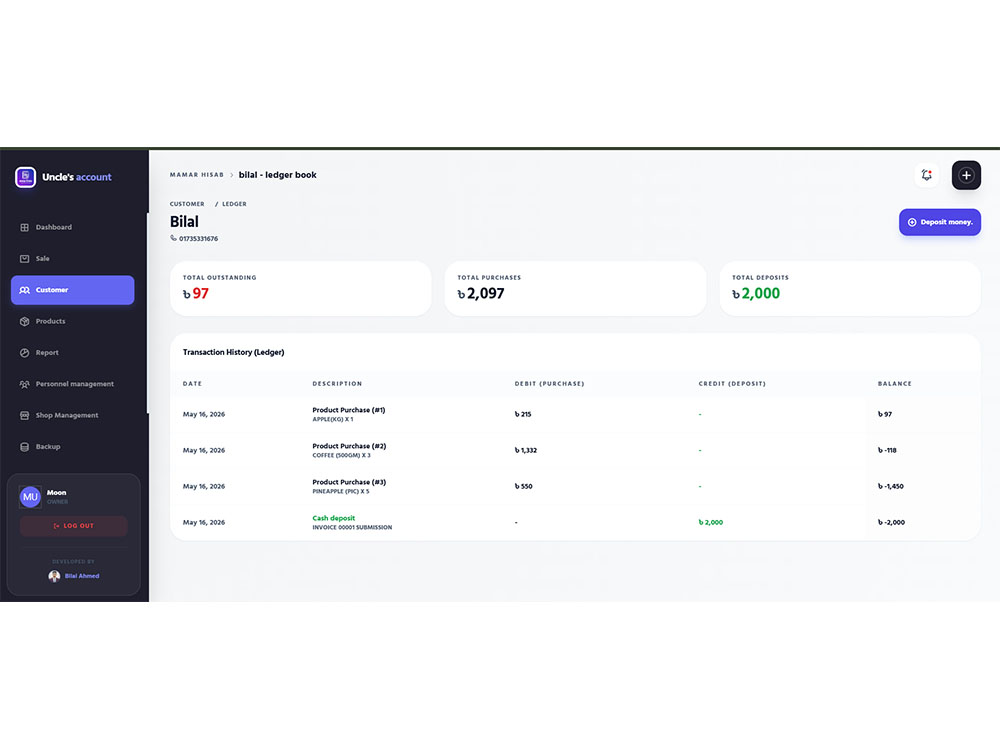Click the ৳ -118 balance cell
Viewport: 1000px width, 750px height.
click(x=887, y=450)
